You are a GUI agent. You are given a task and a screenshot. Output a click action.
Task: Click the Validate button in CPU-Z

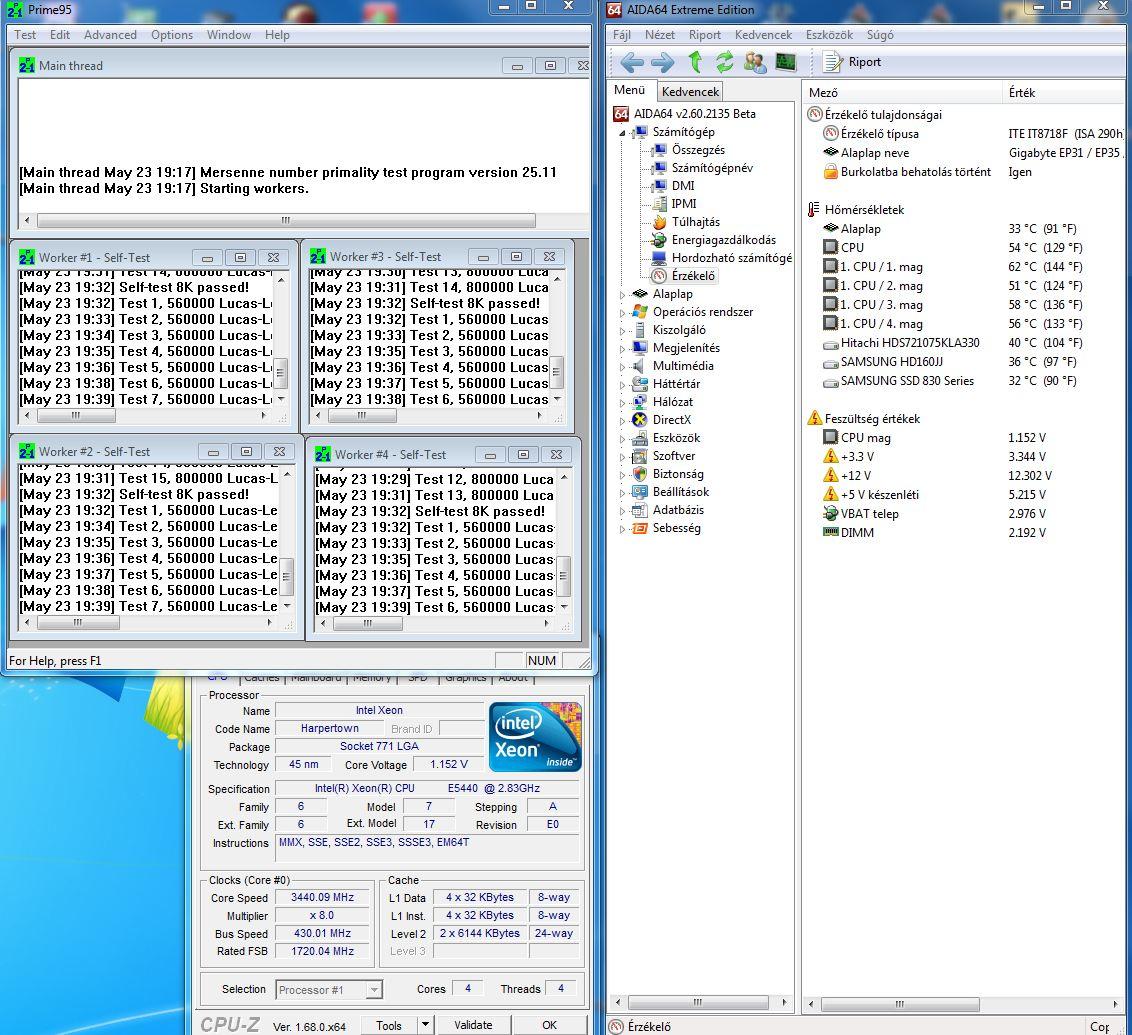pyautogui.click(x=473, y=1025)
